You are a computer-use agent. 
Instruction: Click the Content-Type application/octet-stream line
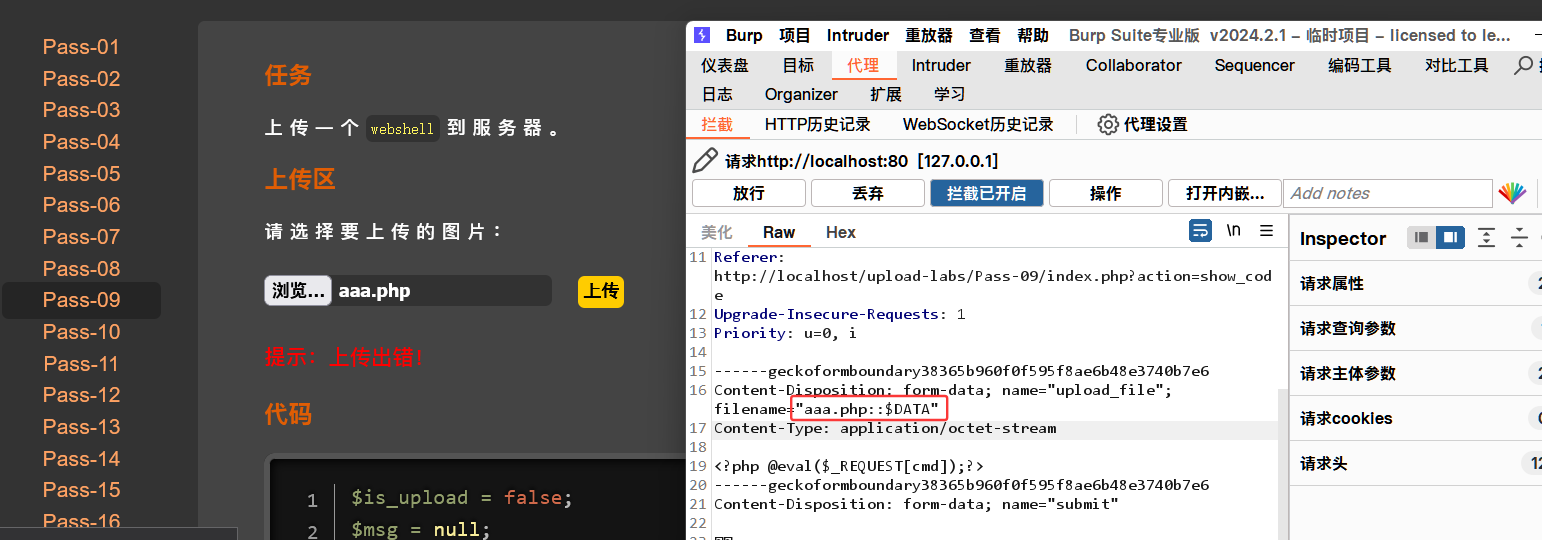(x=885, y=428)
